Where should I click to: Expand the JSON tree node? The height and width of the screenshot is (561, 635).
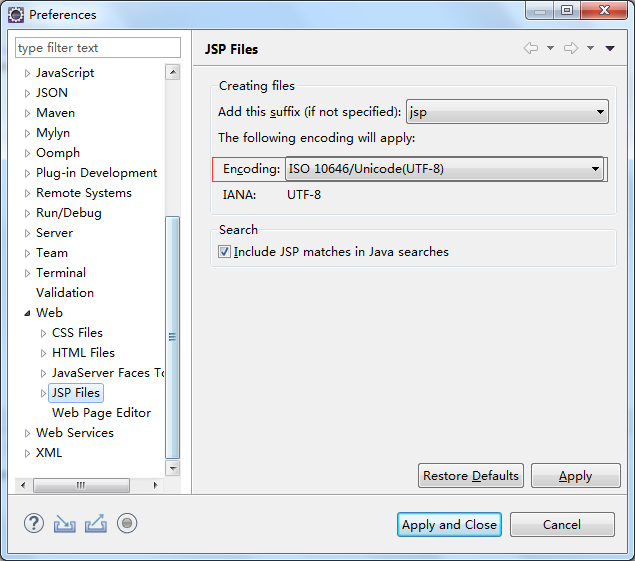click(x=27, y=93)
